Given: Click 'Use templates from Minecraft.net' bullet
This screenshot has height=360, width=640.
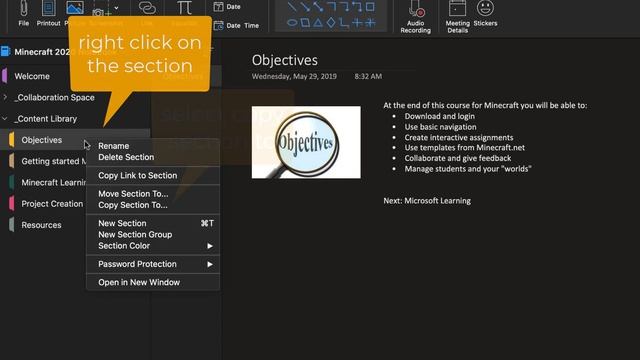Looking at the screenshot, I should point(464,147).
